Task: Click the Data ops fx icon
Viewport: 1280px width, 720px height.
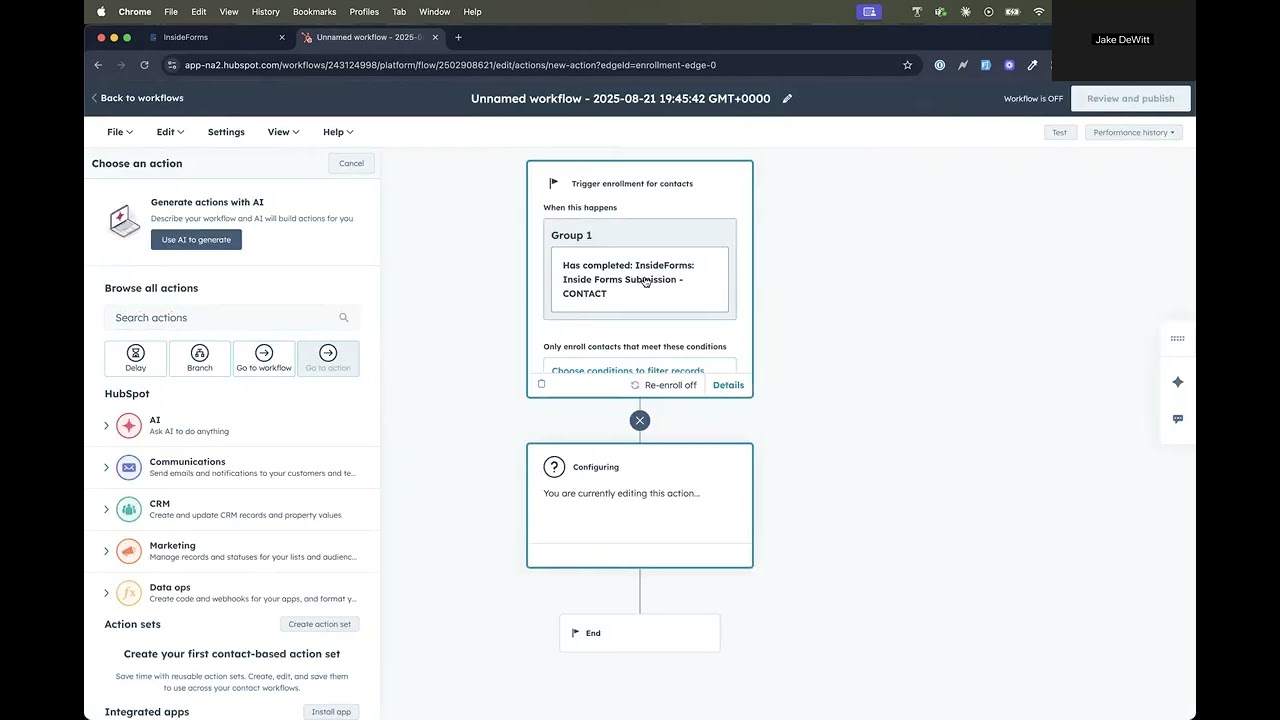Action: 129,593
